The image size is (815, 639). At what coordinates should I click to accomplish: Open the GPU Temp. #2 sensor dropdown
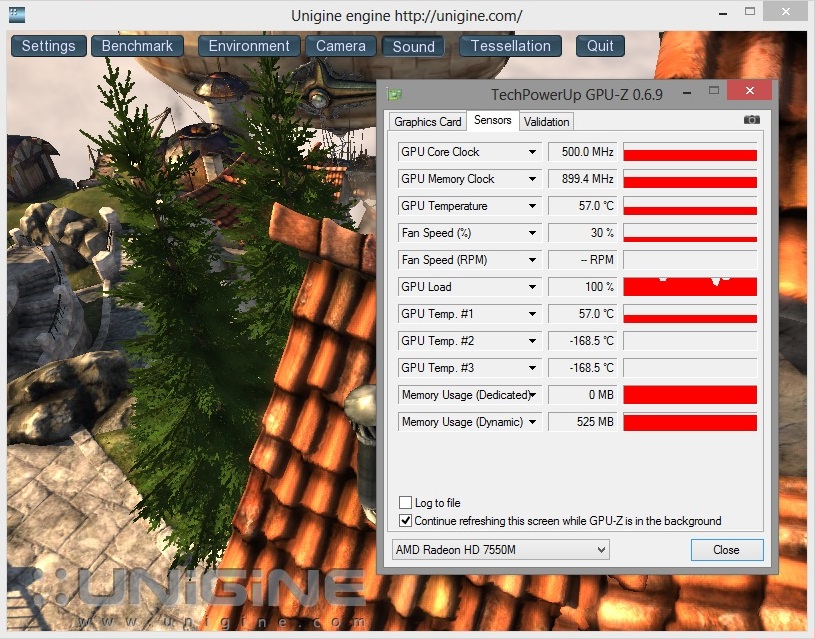(x=532, y=341)
